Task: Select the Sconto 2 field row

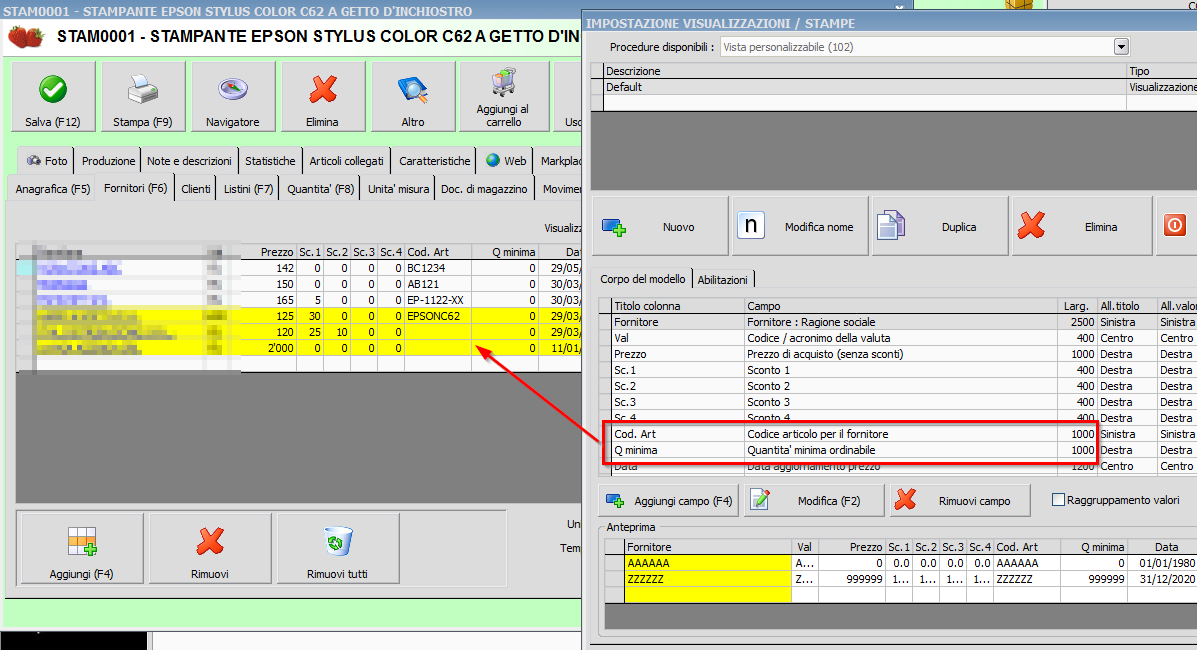Action: click(899, 386)
